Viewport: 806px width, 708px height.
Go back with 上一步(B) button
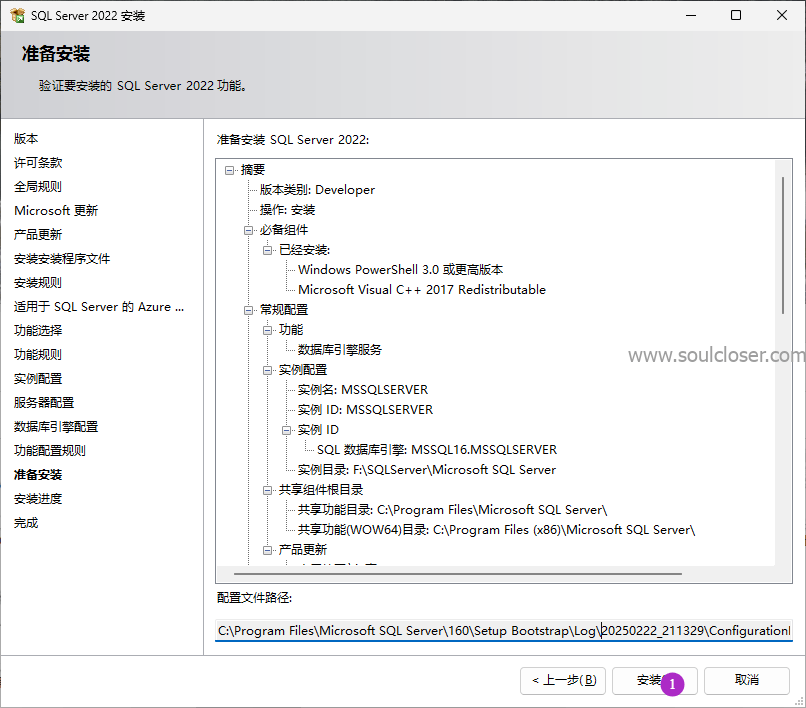[563, 681]
